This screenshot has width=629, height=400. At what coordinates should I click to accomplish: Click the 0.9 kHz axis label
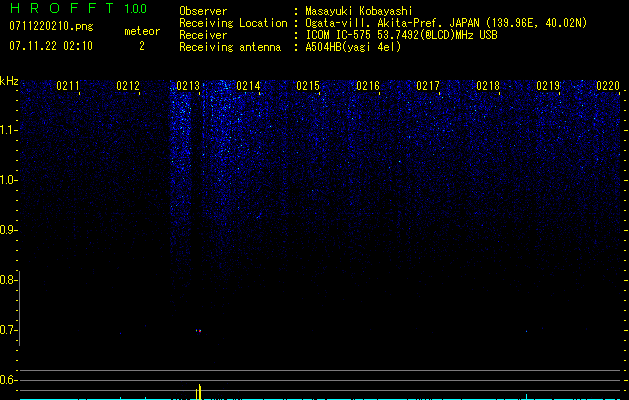[x=7, y=230]
